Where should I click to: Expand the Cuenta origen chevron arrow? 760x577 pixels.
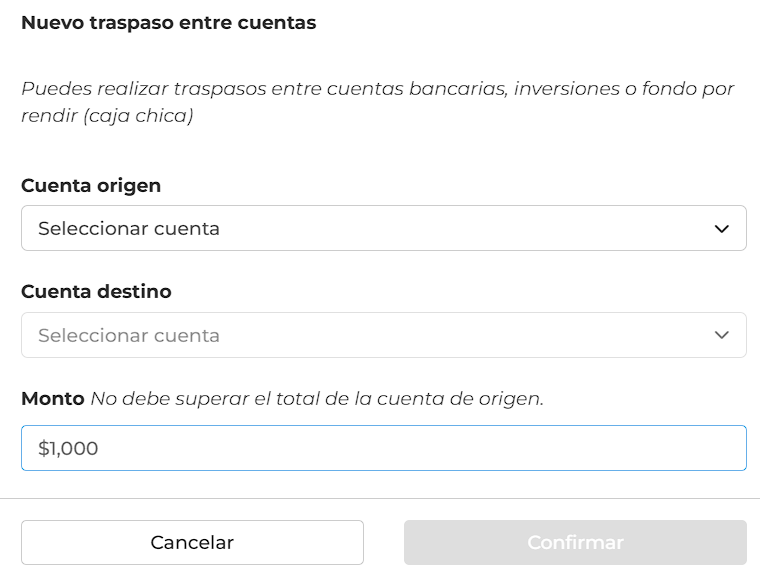click(x=722, y=228)
